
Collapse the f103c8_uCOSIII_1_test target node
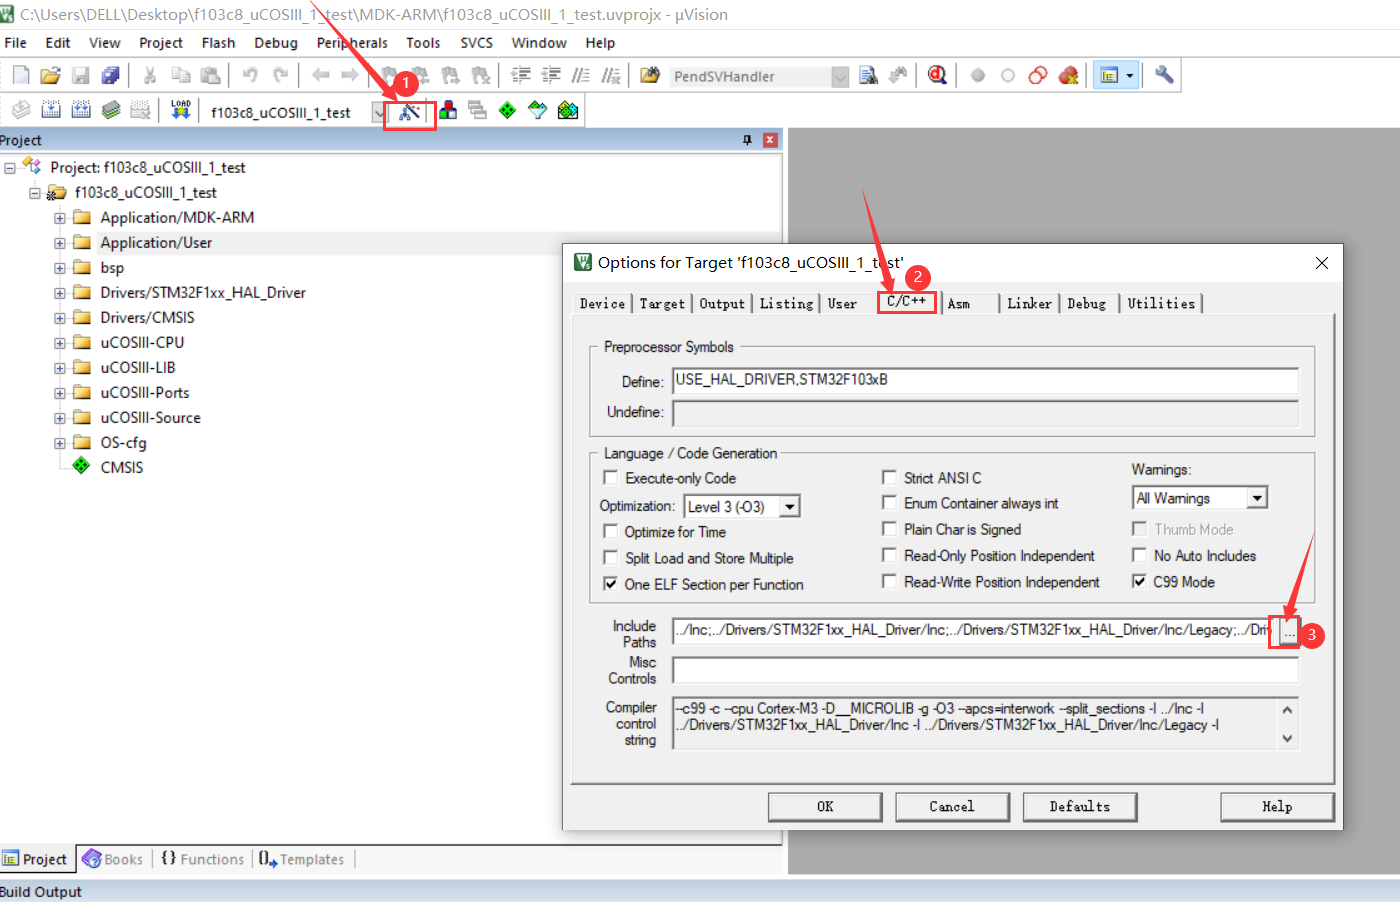(x=35, y=193)
